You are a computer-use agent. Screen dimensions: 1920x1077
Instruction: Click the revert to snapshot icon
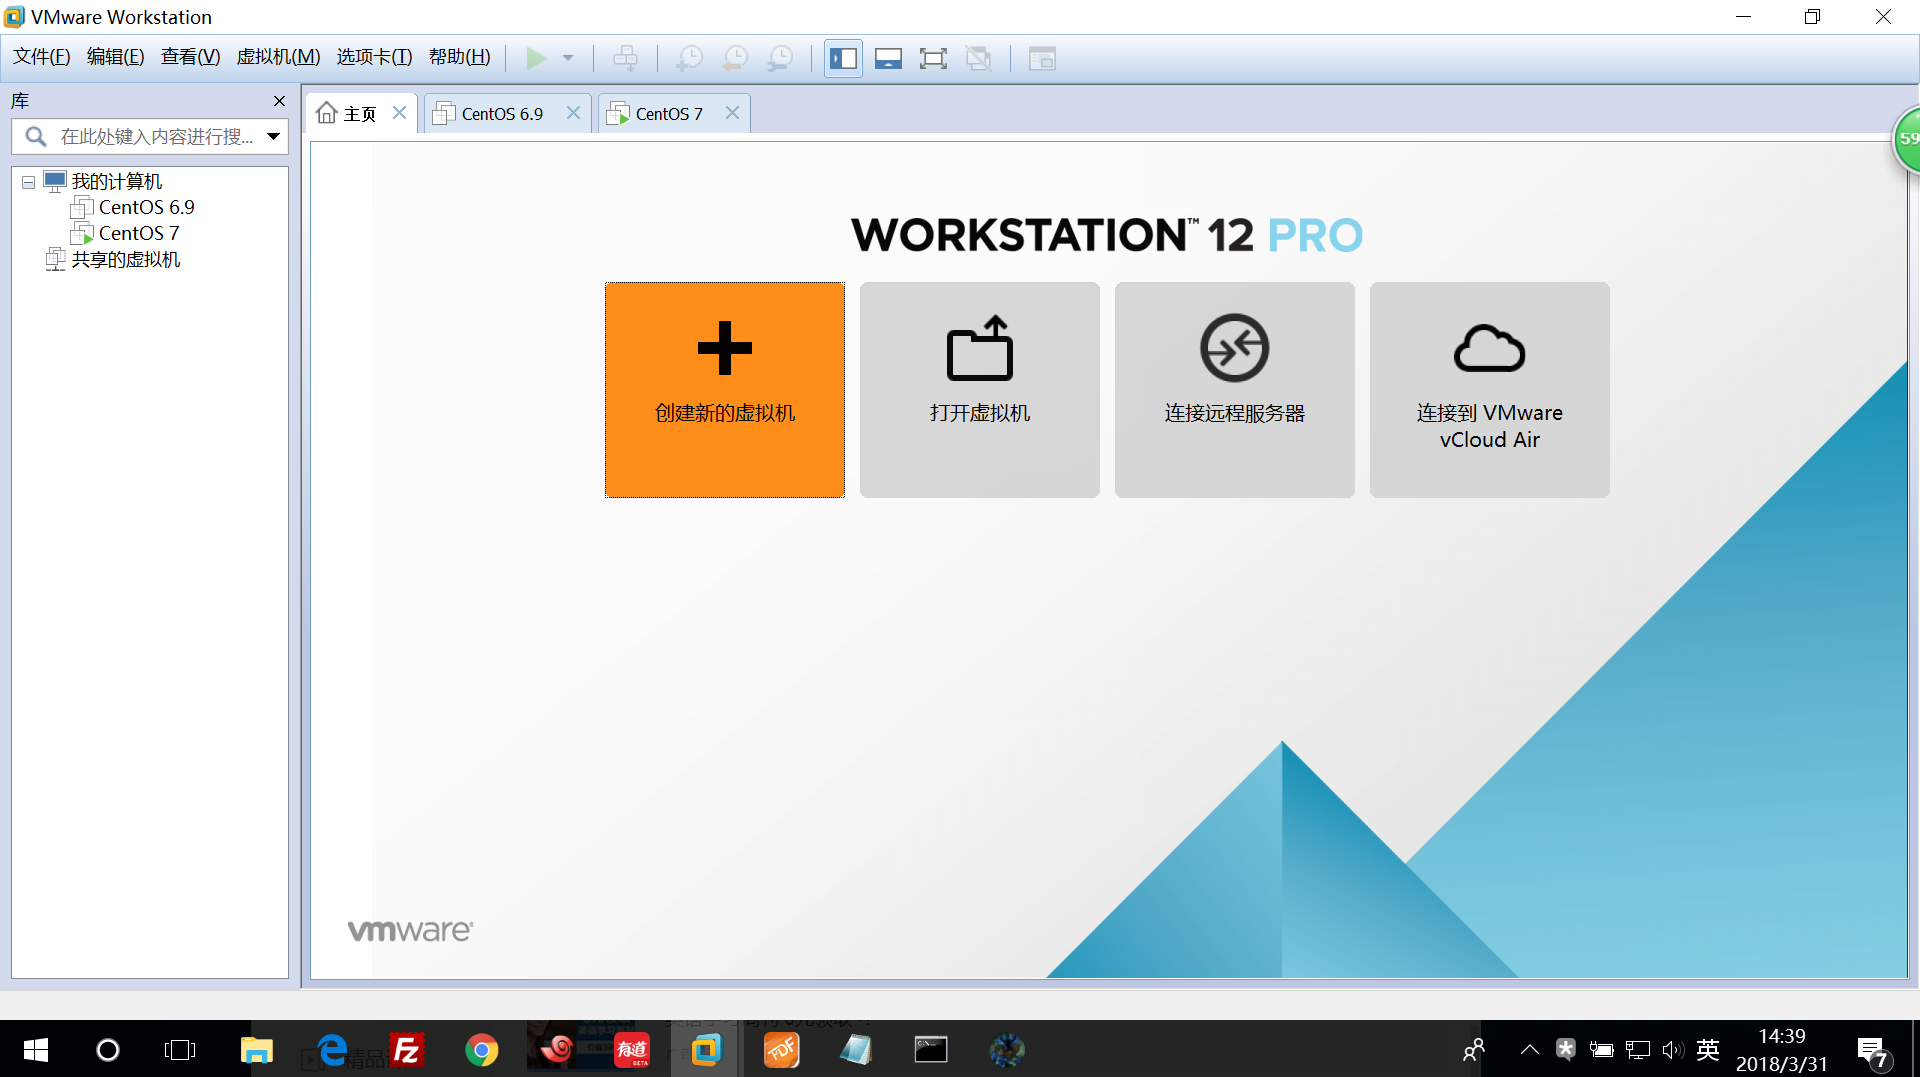click(x=735, y=58)
